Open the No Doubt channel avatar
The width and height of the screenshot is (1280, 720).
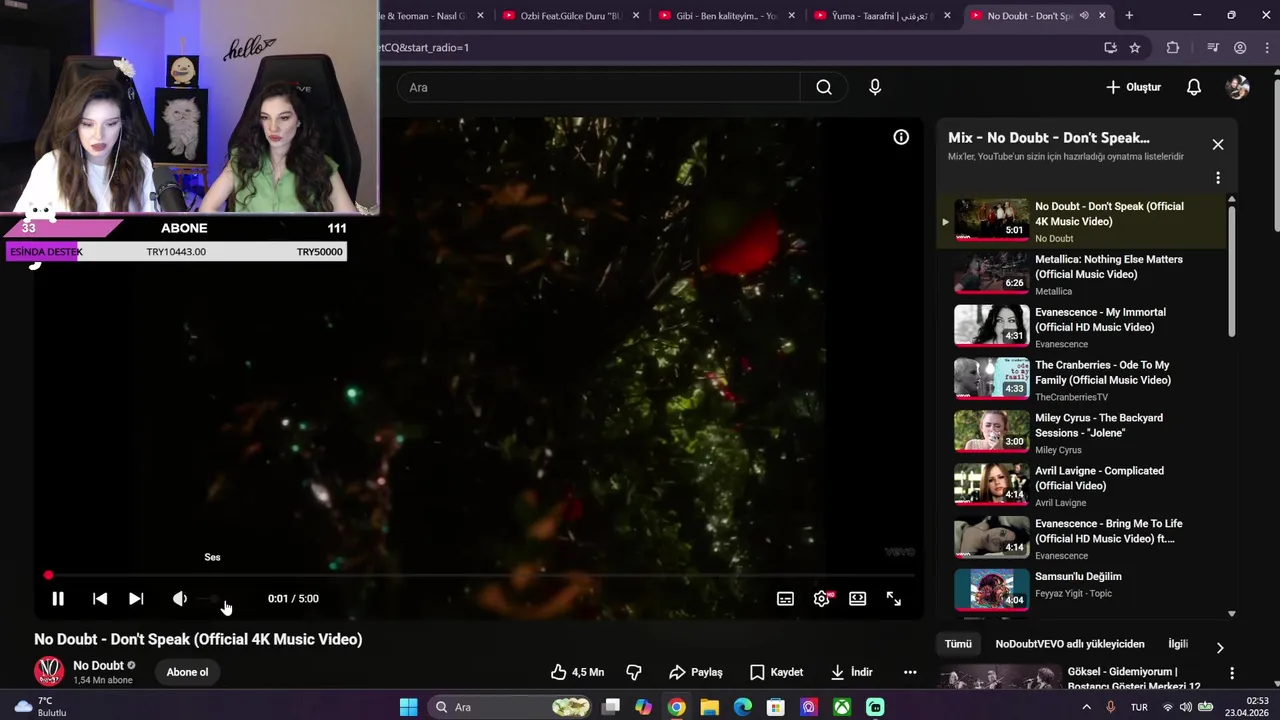point(49,671)
